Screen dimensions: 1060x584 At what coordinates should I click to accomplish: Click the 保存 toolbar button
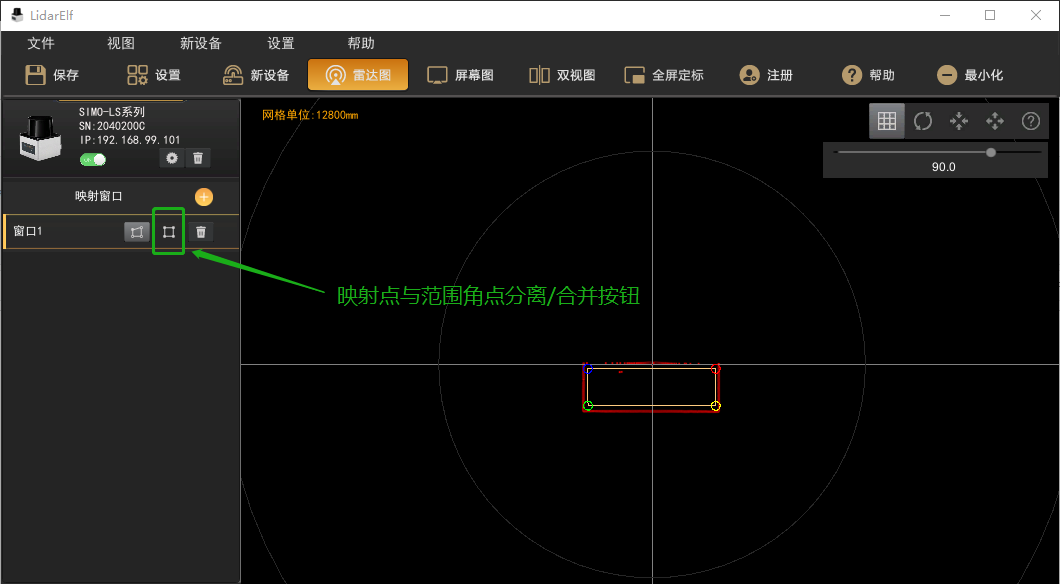pos(52,75)
